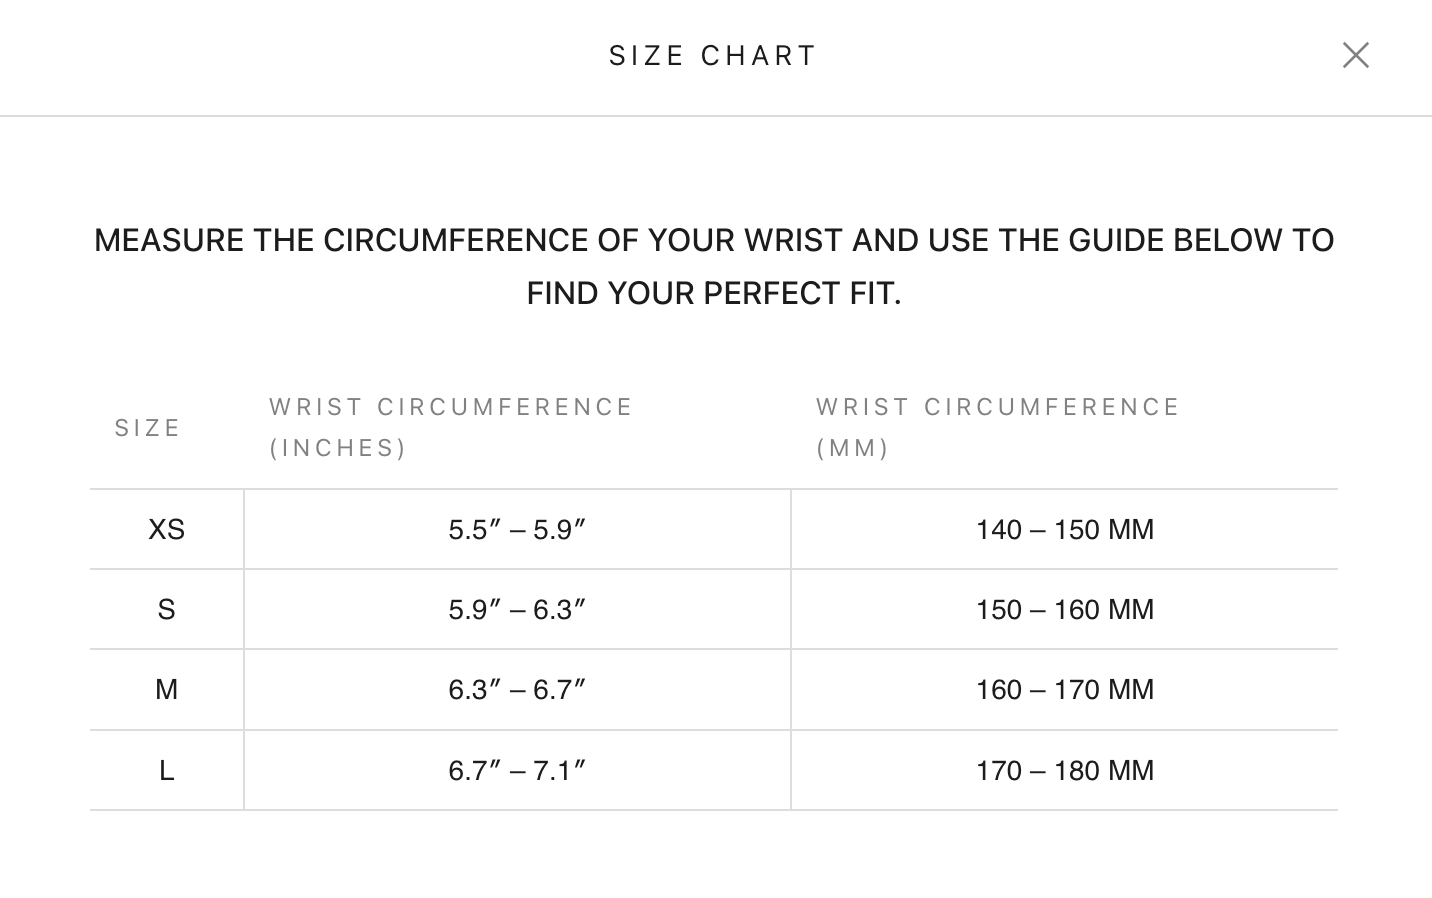This screenshot has width=1432, height=898.
Task: Click the dialog's top header bar
Action: 716,57
